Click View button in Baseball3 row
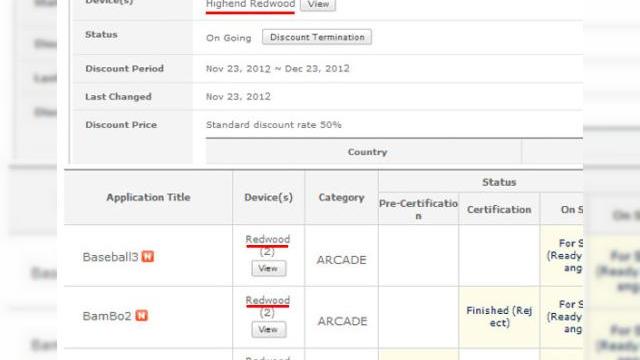This screenshot has width=640, height=360. click(269, 268)
